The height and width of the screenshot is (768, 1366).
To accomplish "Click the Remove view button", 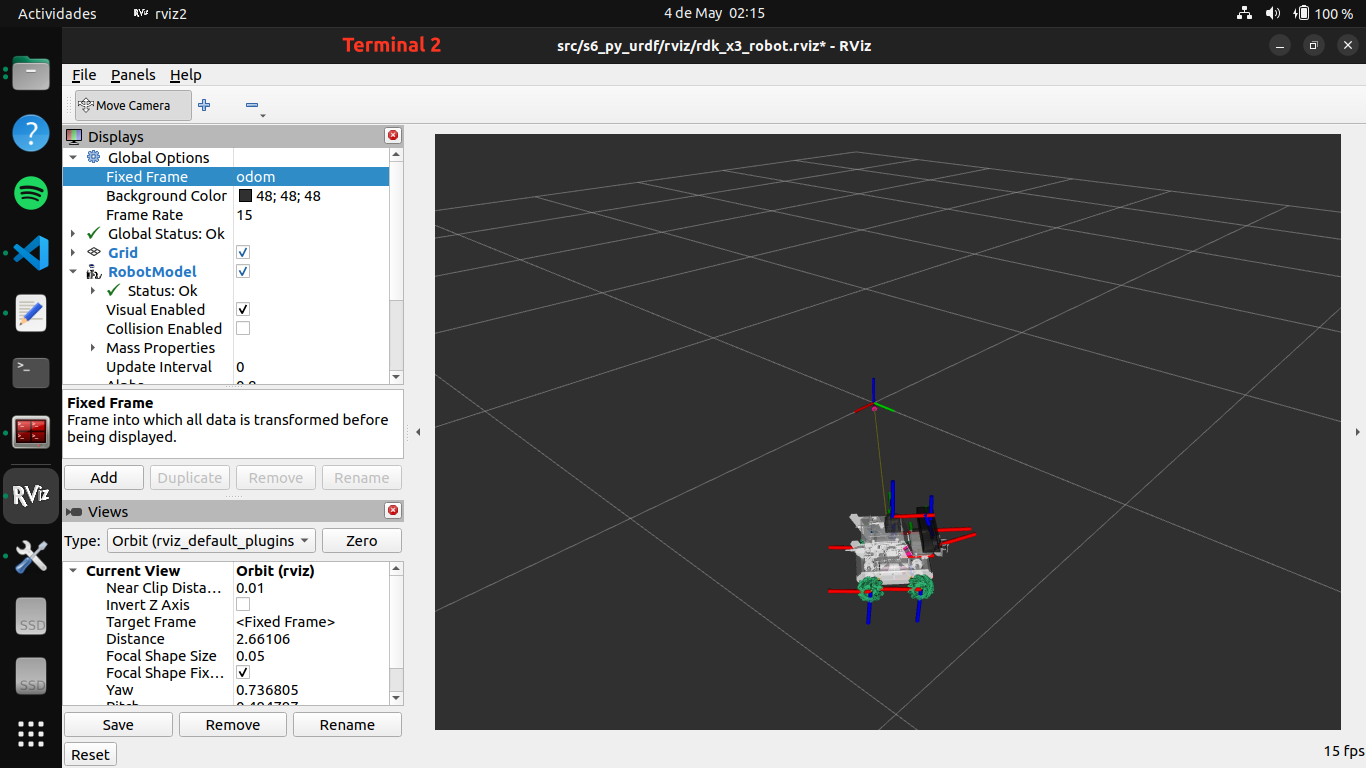I will (233, 724).
